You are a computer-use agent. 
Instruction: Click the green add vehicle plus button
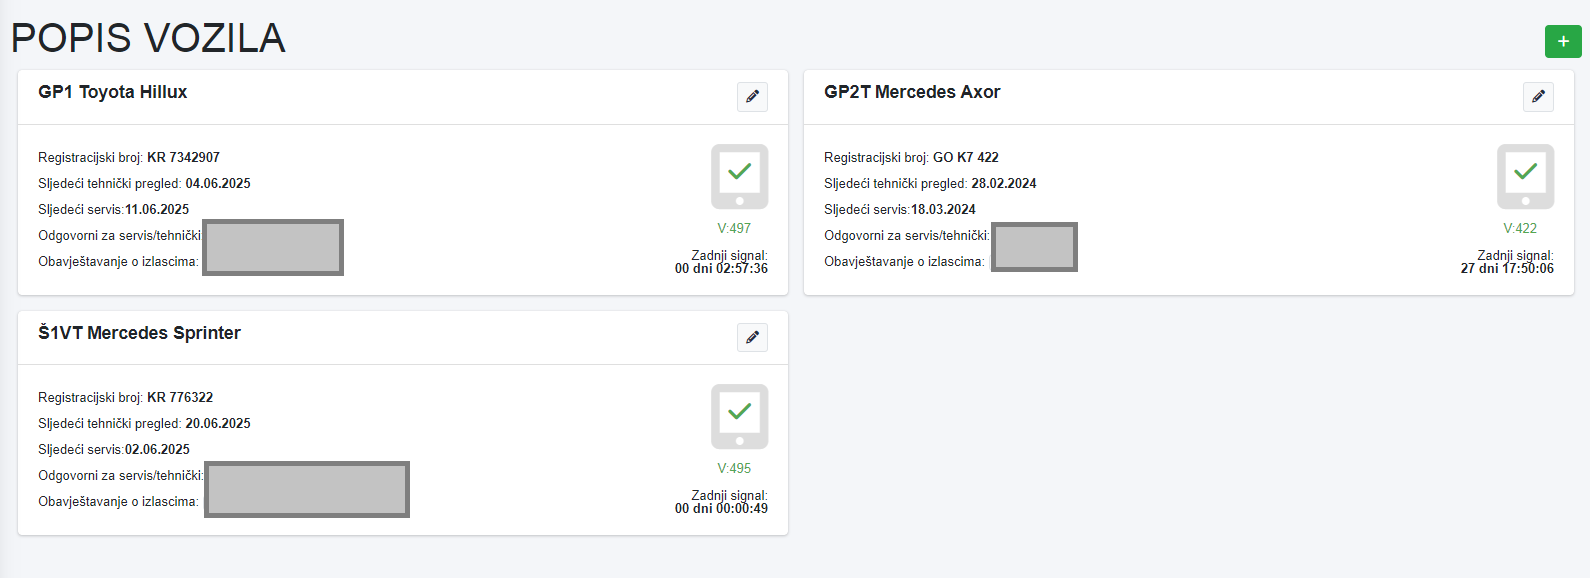[1563, 41]
